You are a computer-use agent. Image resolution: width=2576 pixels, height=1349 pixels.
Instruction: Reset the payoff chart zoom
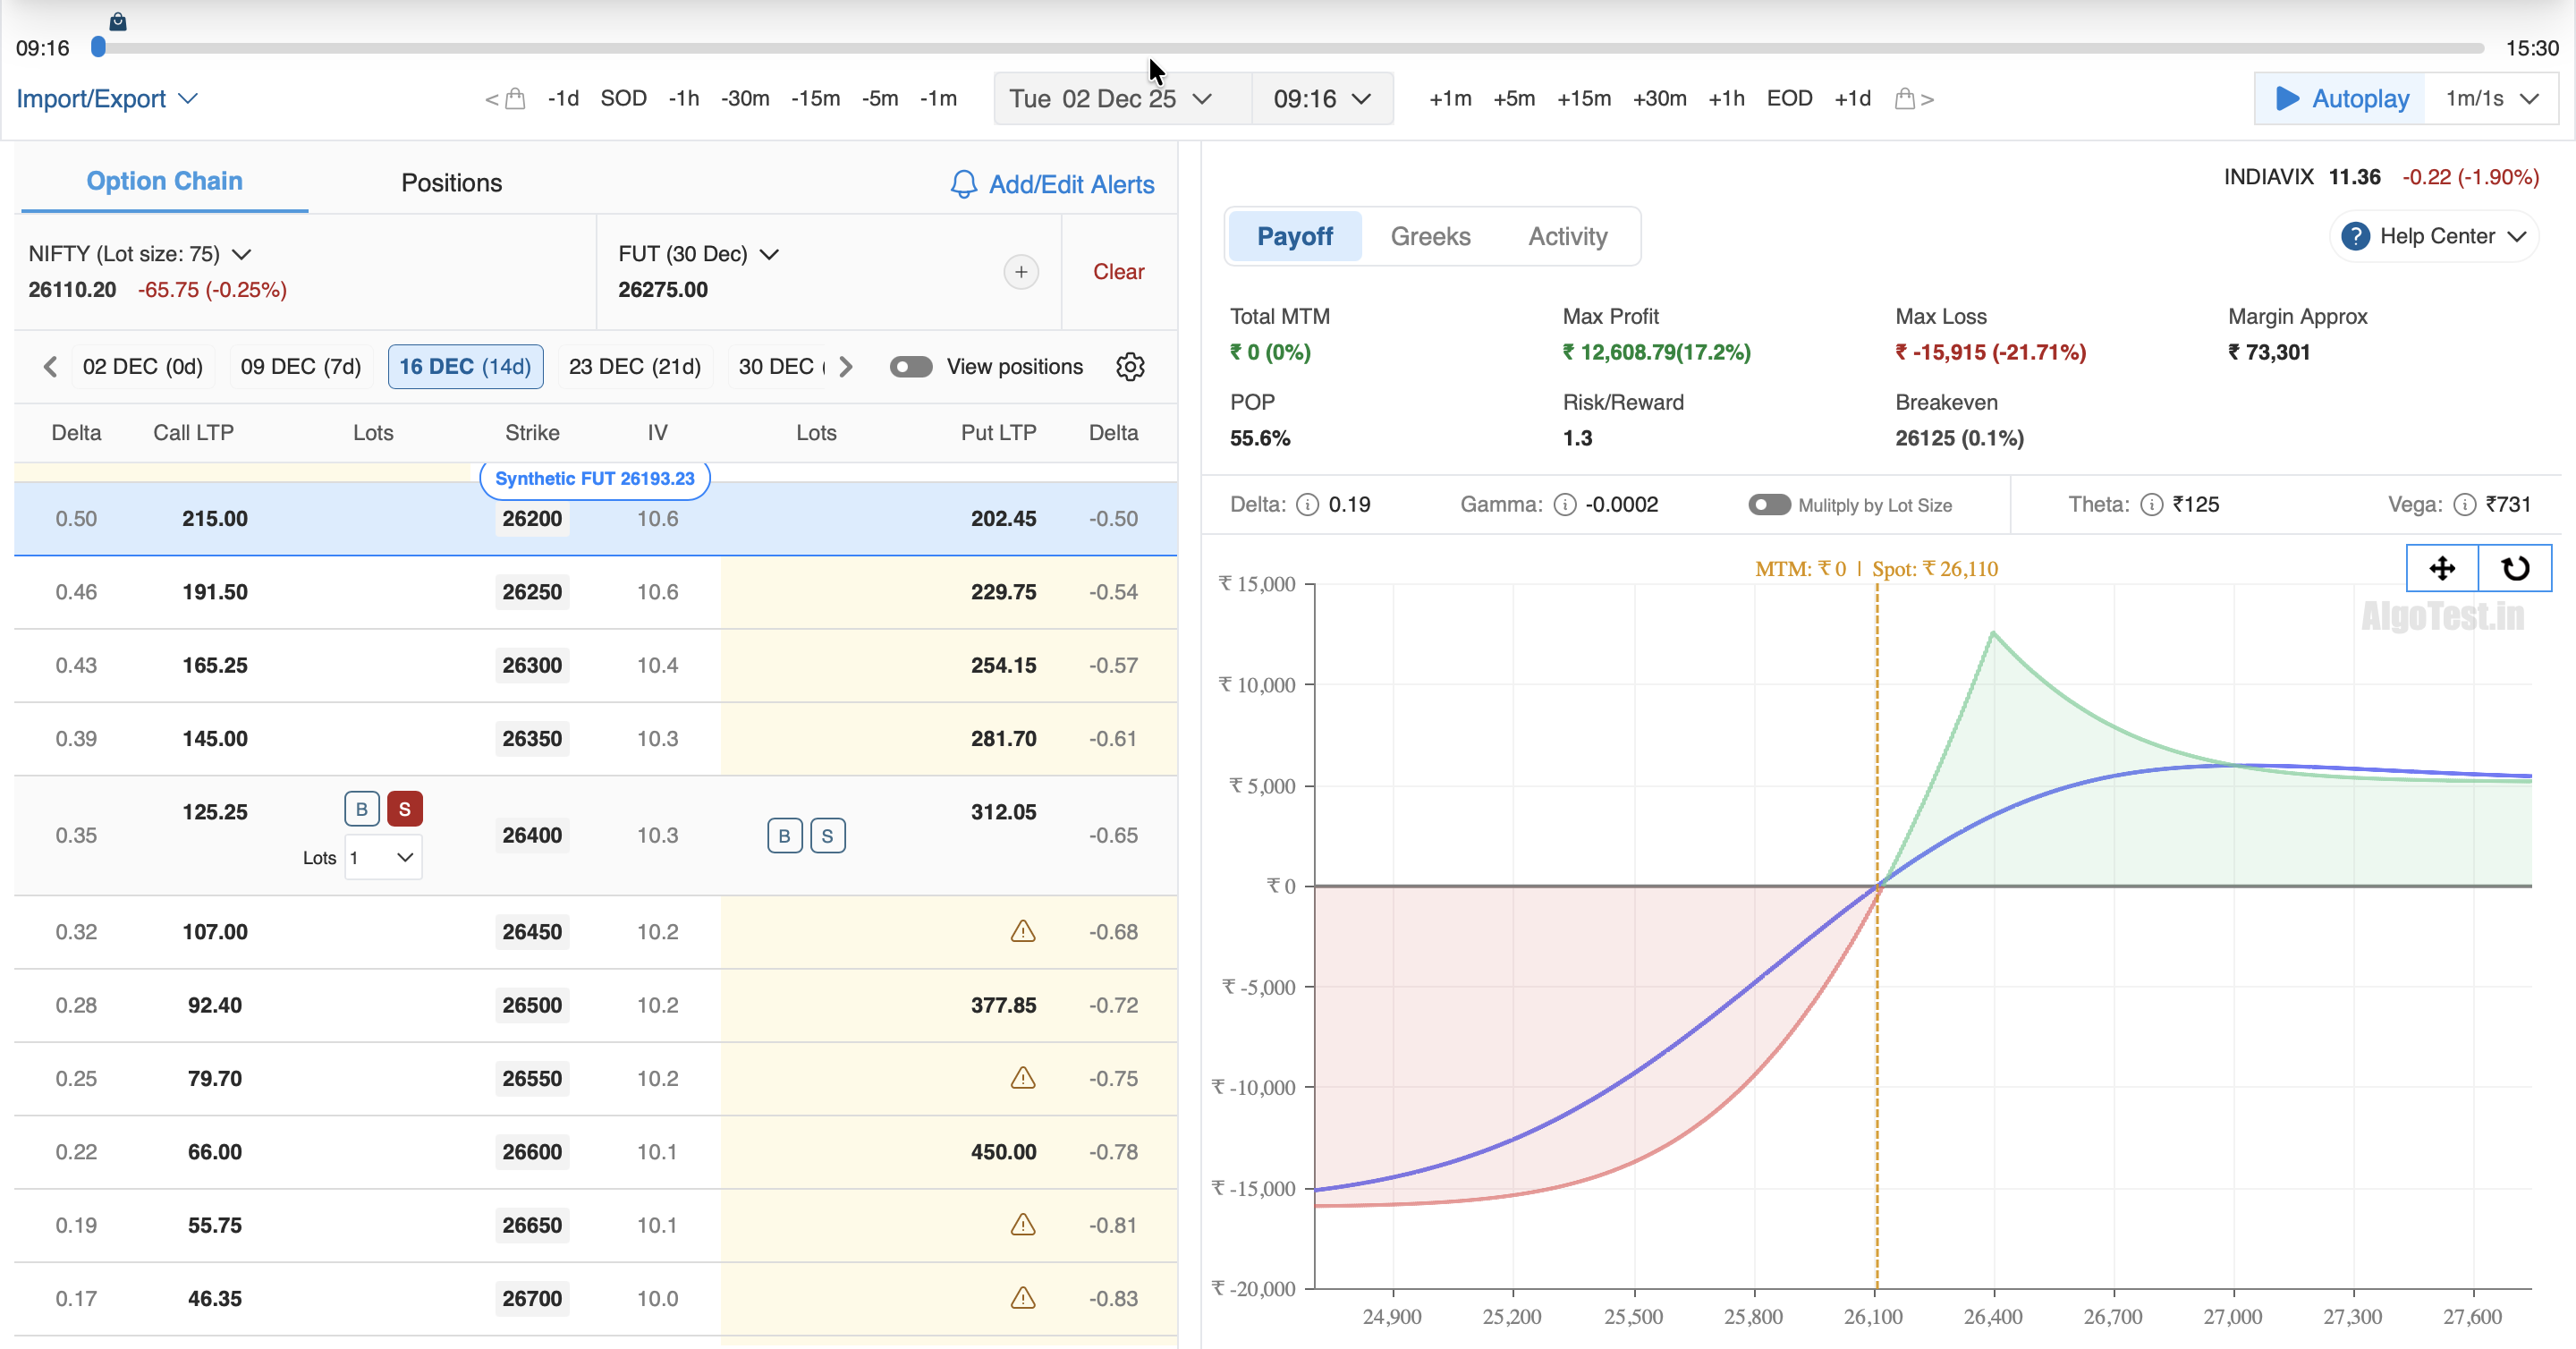[2515, 568]
